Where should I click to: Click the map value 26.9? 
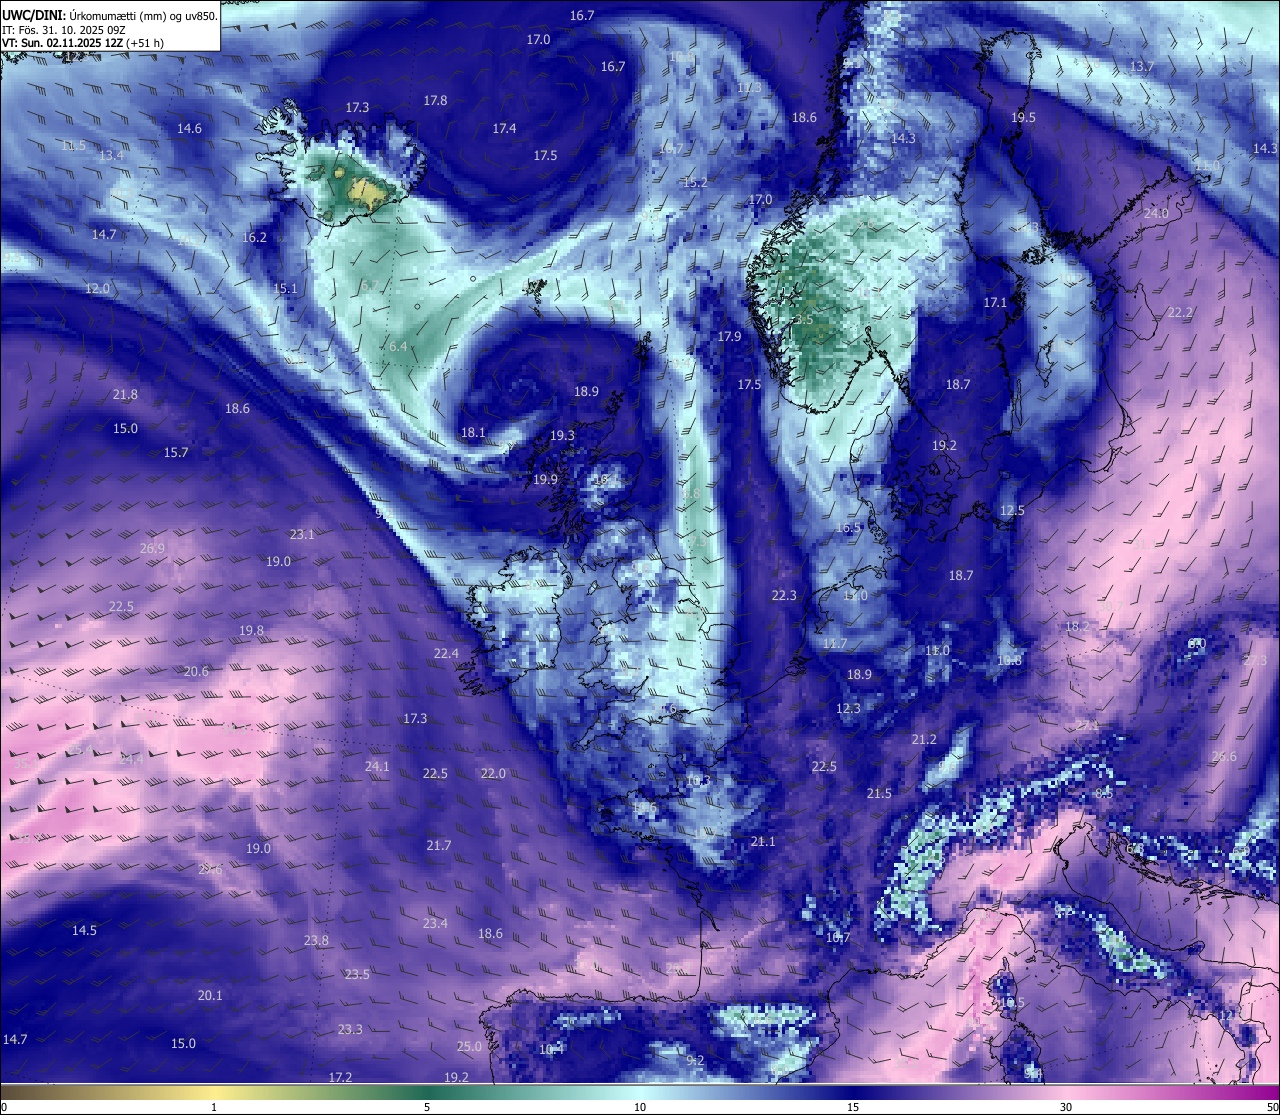(x=152, y=548)
